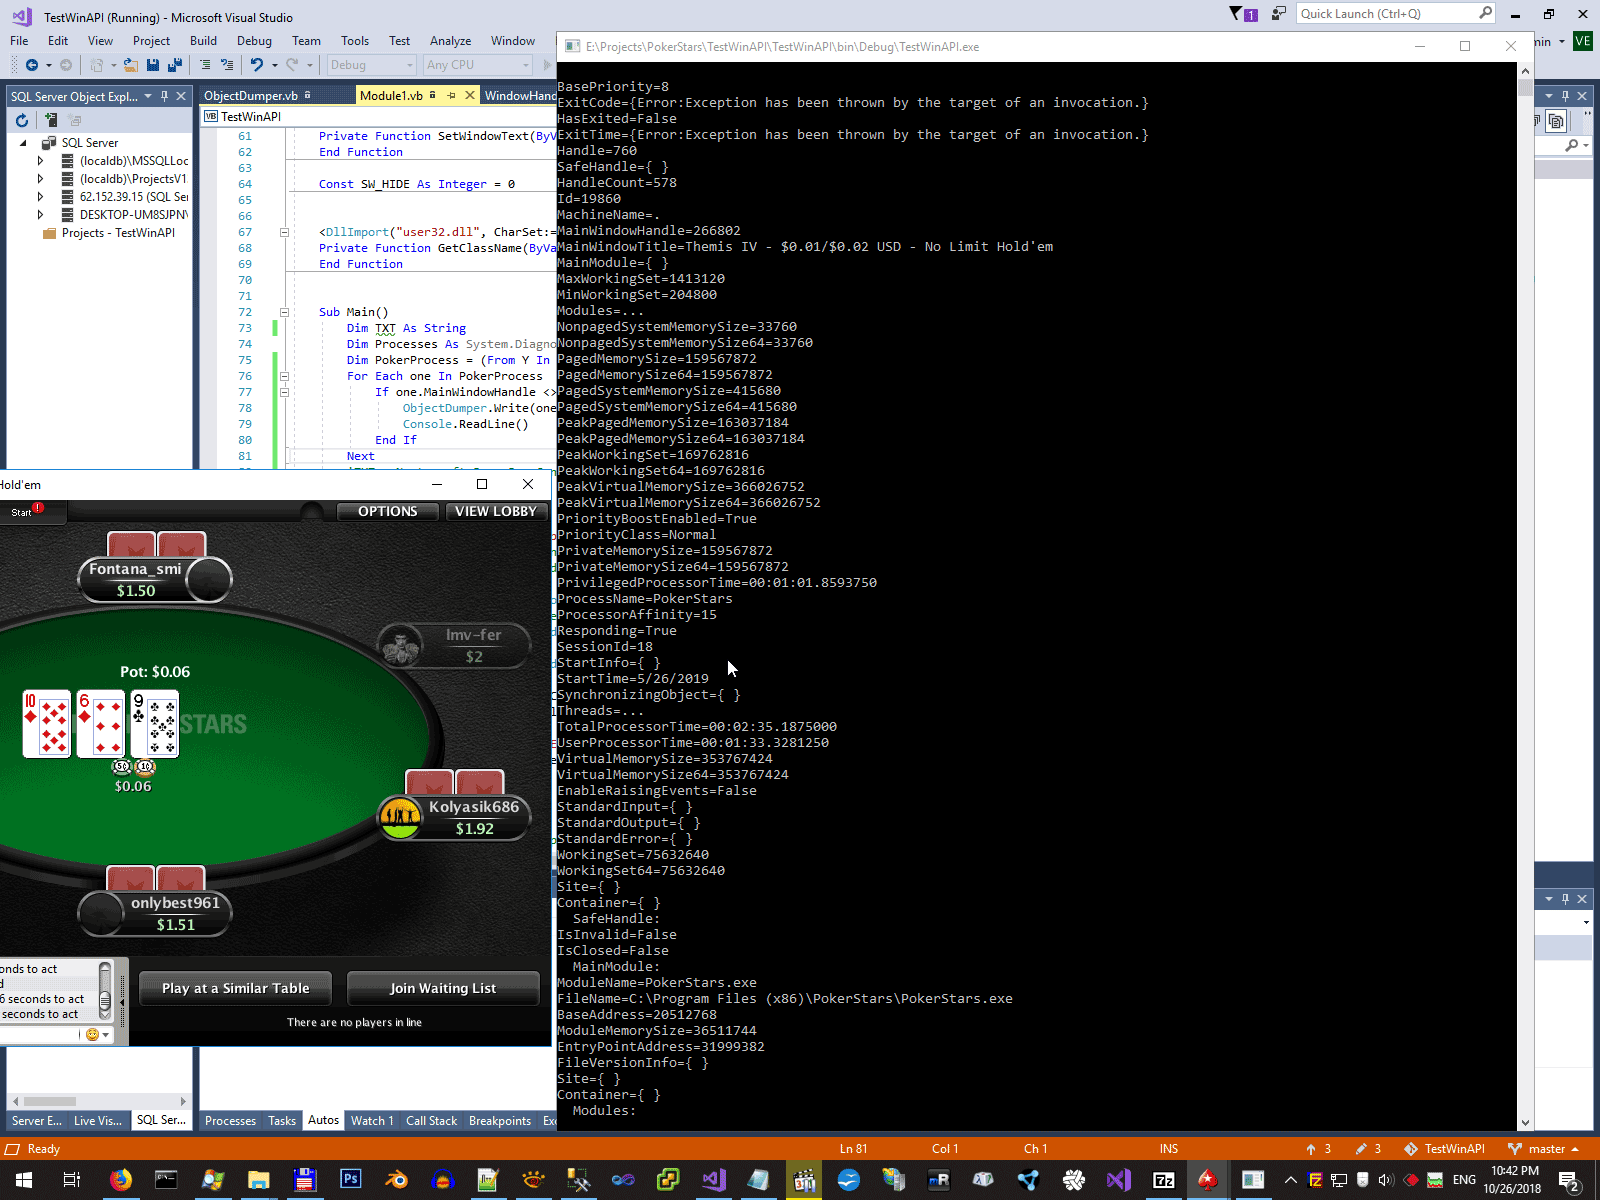Image resolution: width=1600 pixels, height=1200 pixels.
Task: Expand the DESKTOP-UM8SJPN server node
Action: (x=40, y=215)
